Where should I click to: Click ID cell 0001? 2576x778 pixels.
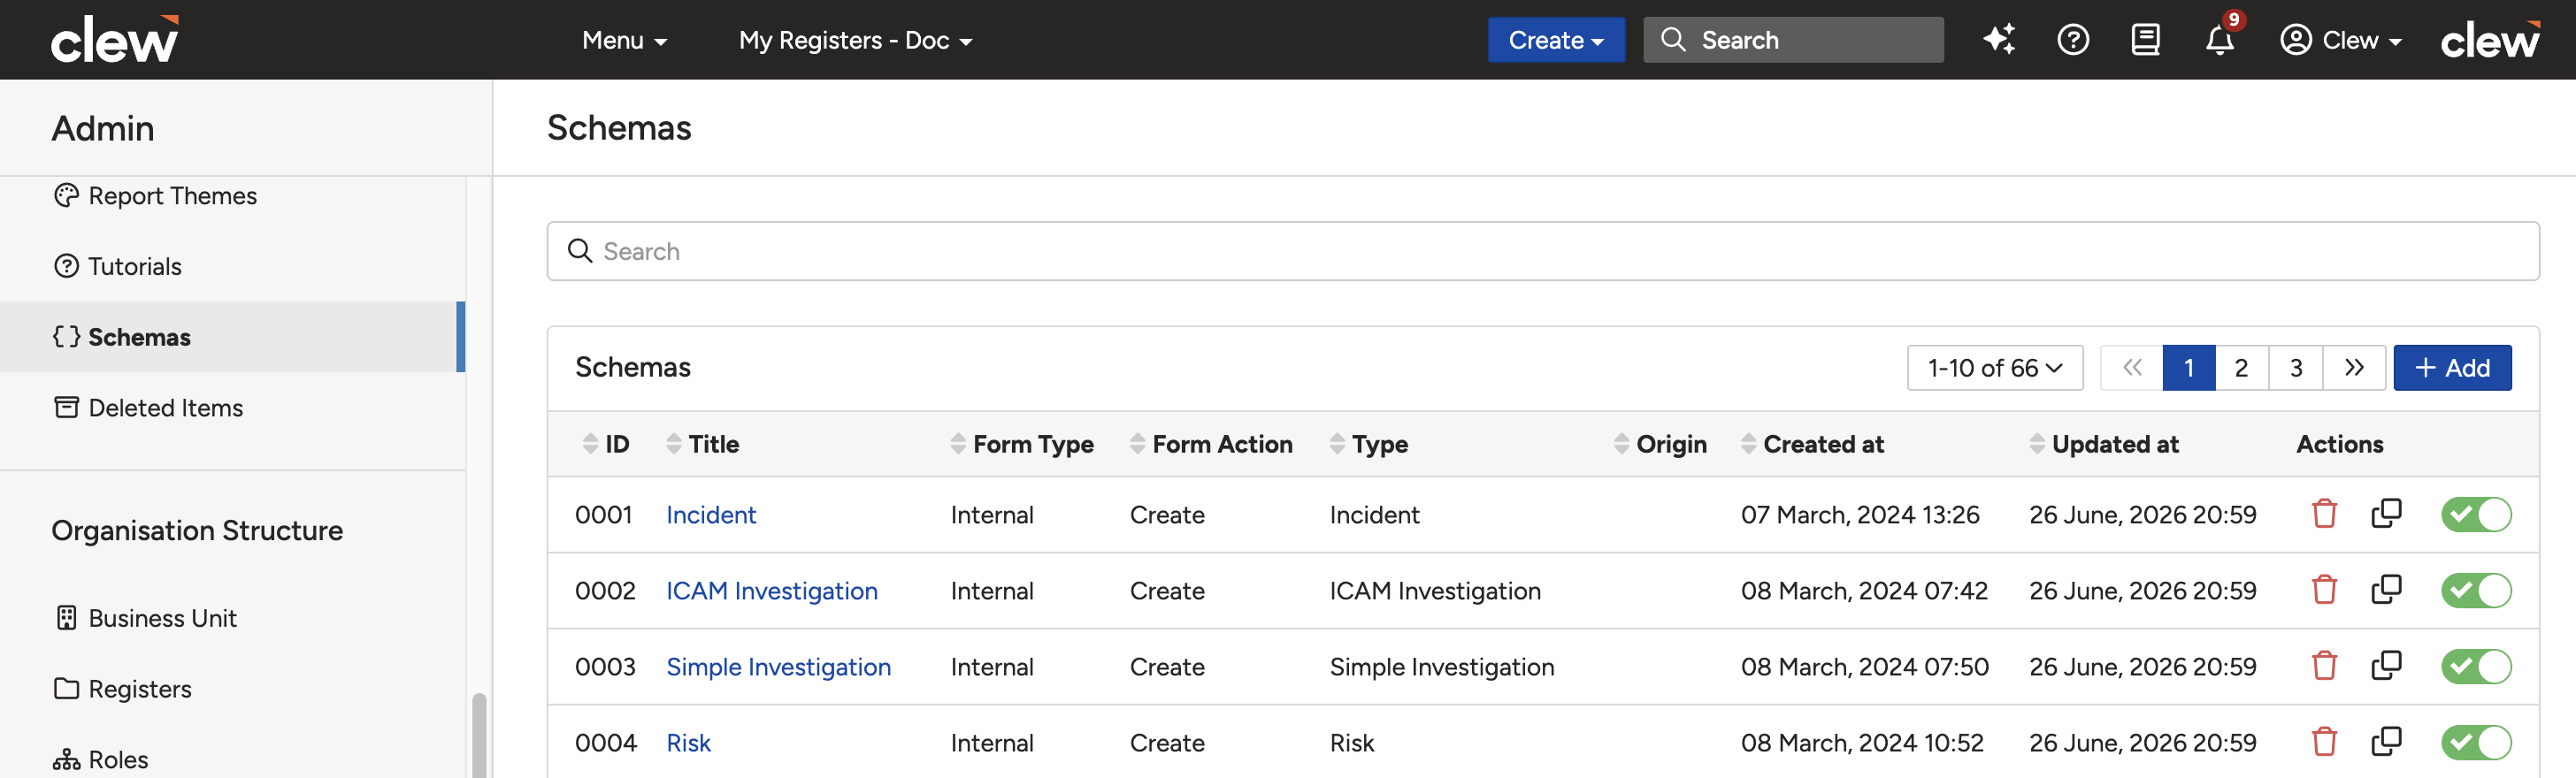point(603,514)
